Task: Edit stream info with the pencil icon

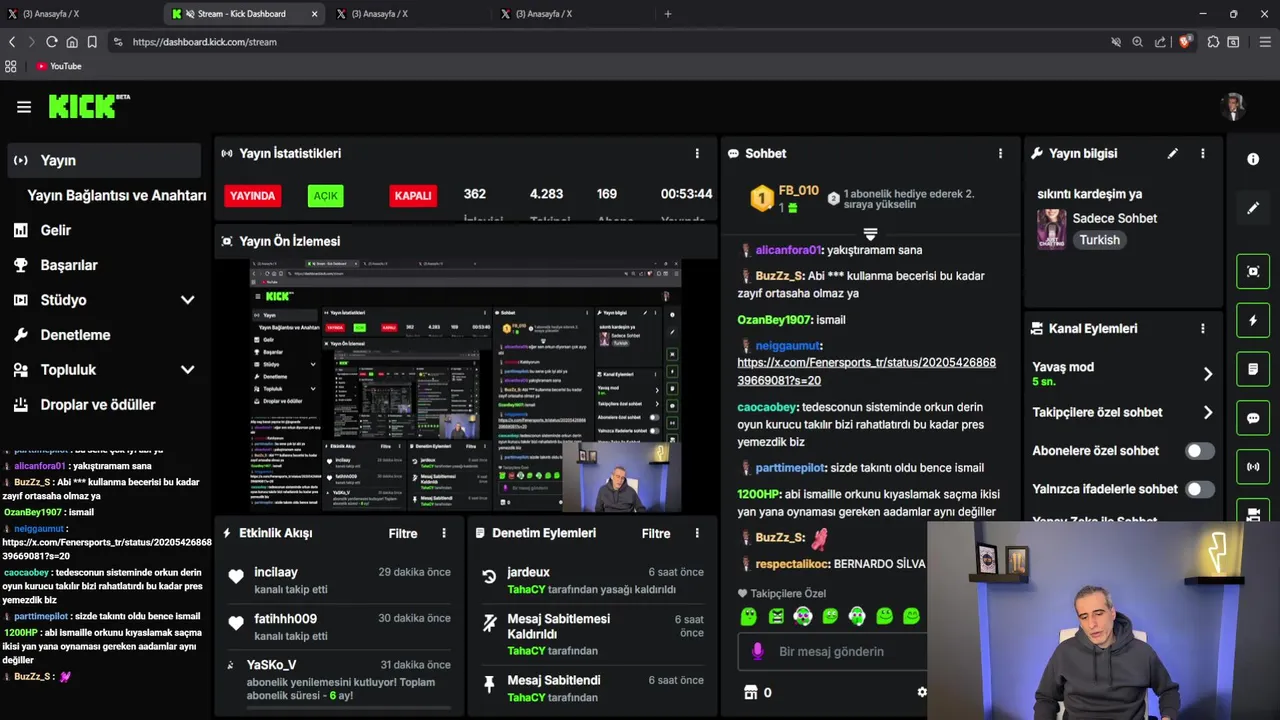Action: (1173, 153)
